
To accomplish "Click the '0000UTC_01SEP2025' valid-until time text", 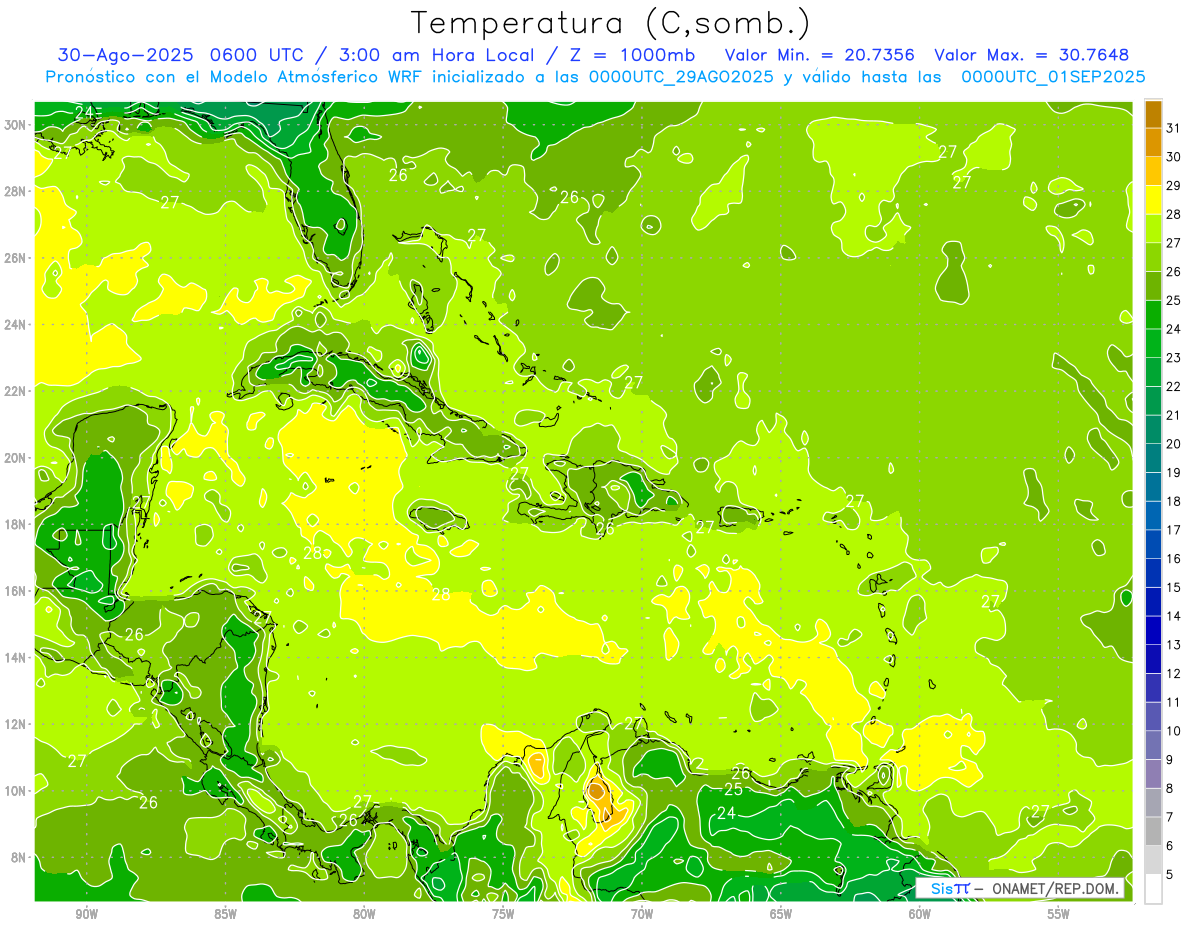I will pyautogui.click(x=1053, y=77).
